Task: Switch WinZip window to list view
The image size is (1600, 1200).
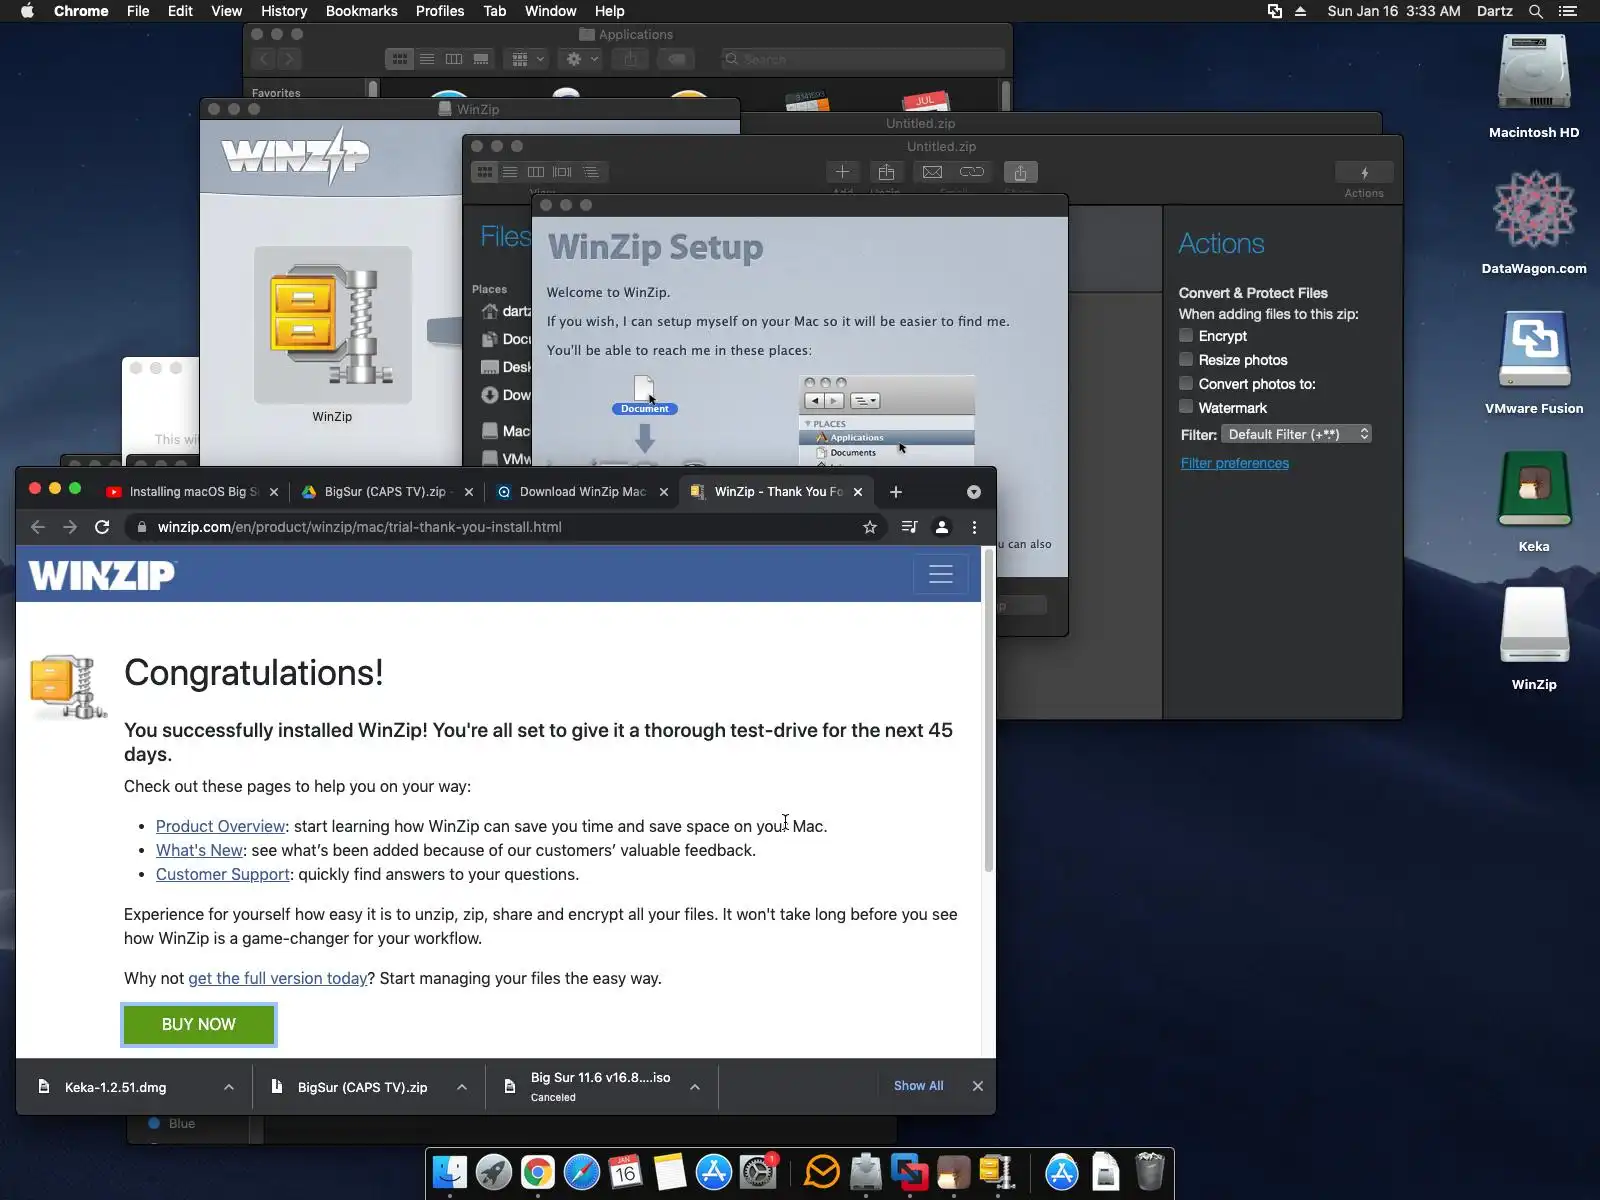Action: pos(510,172)
